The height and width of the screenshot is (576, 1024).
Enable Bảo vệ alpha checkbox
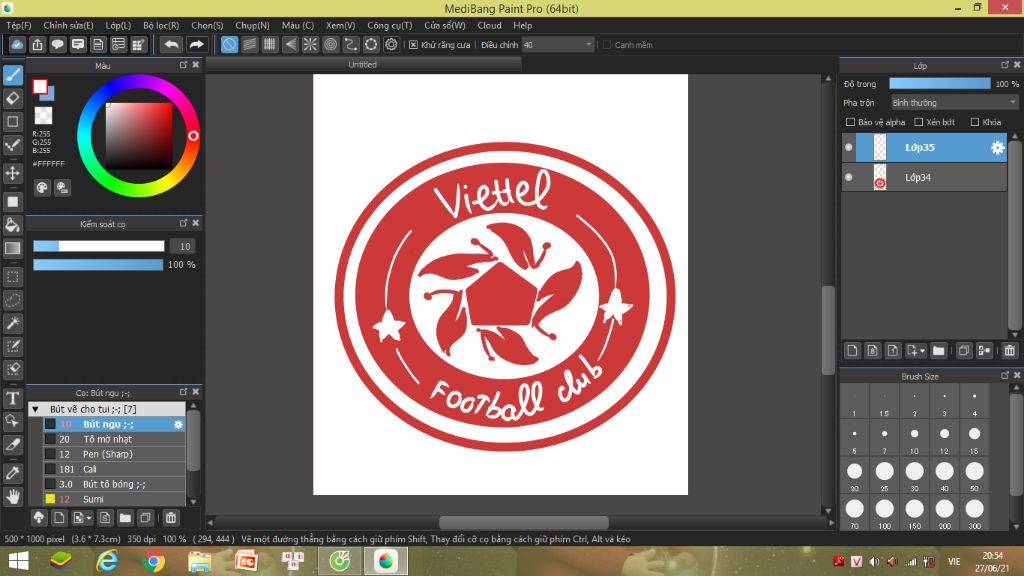[850, 122]
